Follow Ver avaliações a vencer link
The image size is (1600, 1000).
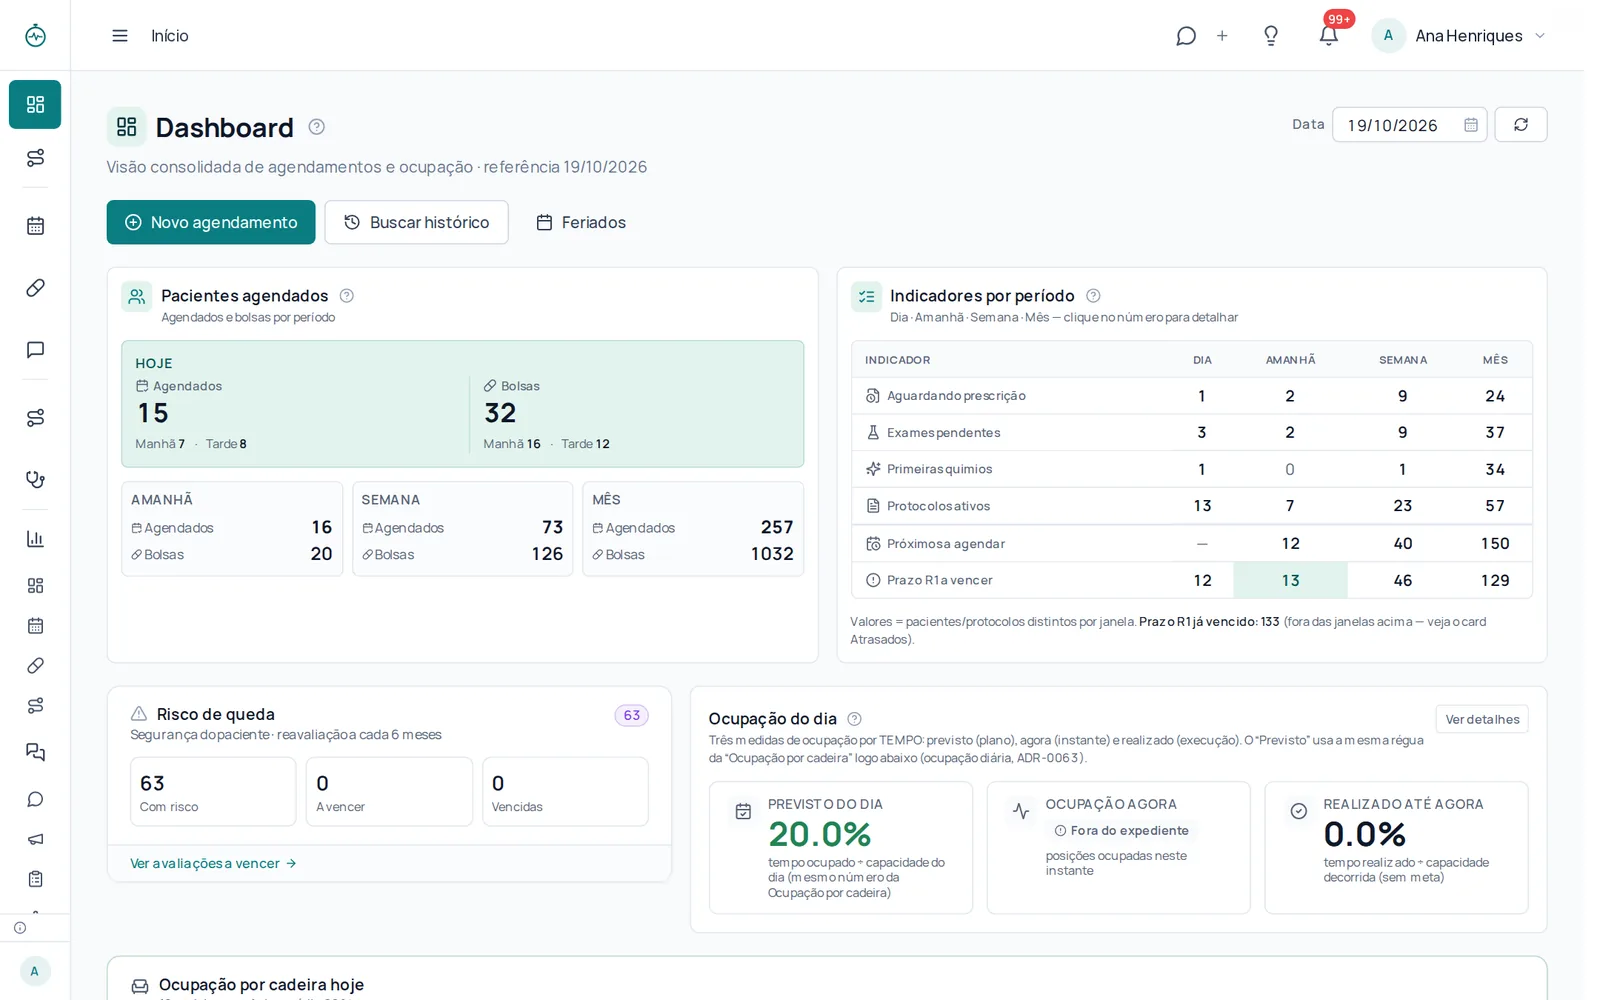(213, 863)
